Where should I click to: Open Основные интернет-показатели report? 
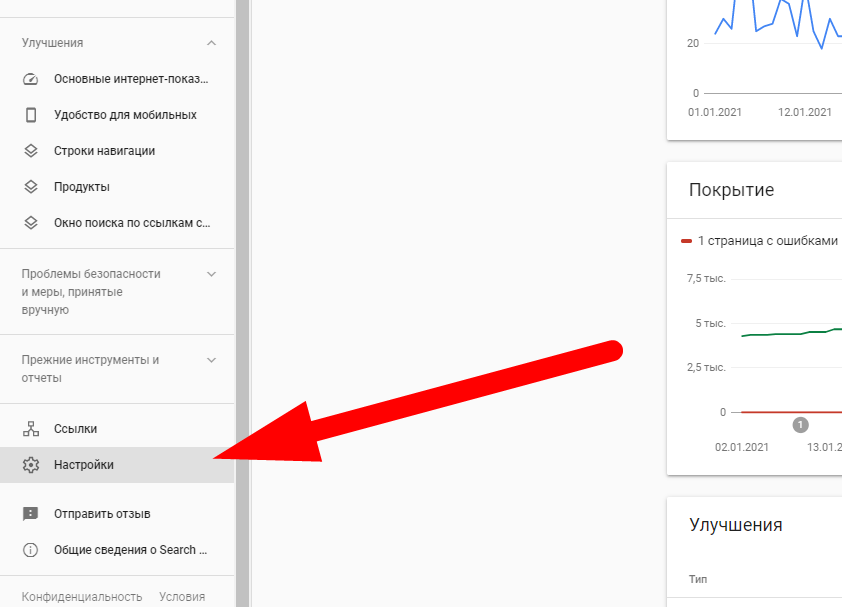[117, 79]
